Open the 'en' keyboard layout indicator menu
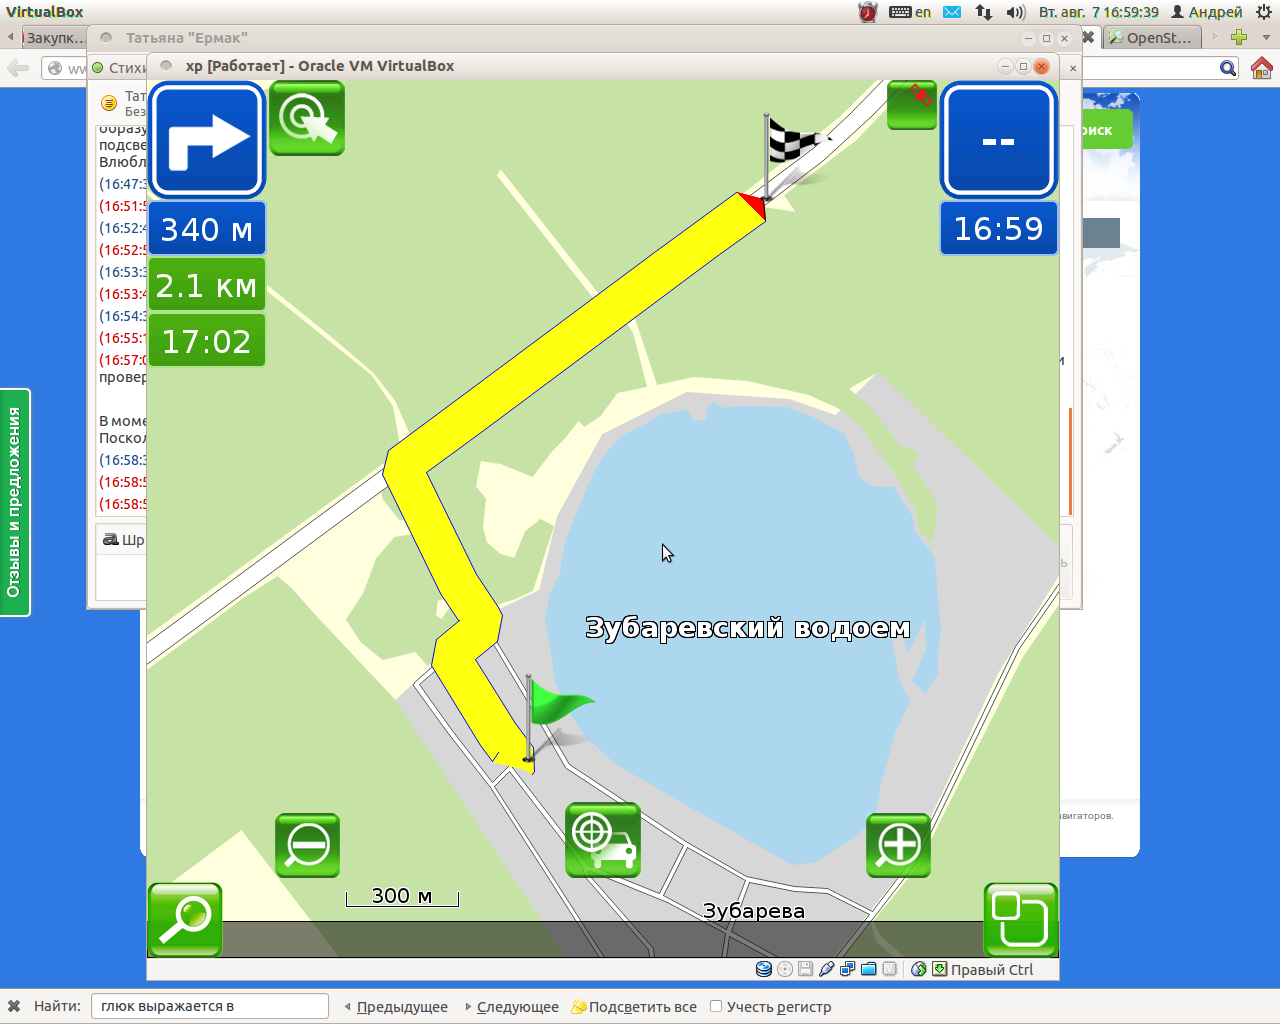1280x1024 pixels. 910,12
